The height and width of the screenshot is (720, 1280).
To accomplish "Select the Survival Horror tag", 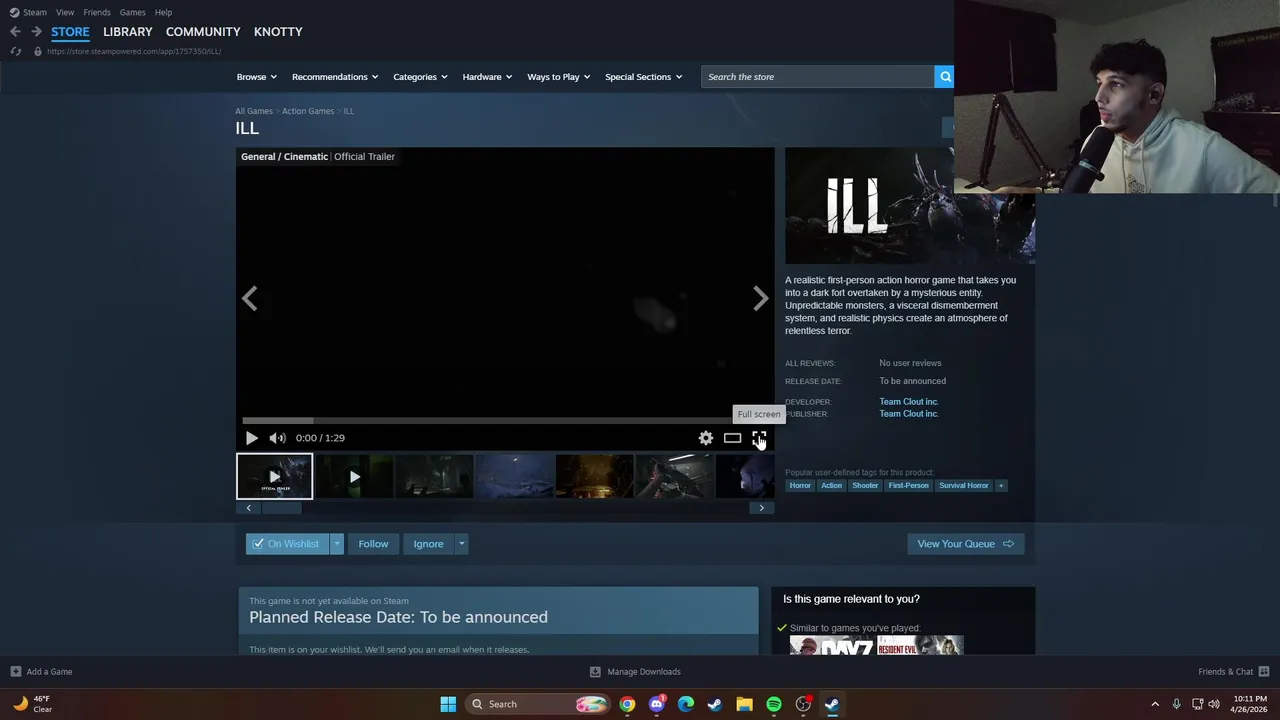I will pyautogui.click(x=964, y=486).
